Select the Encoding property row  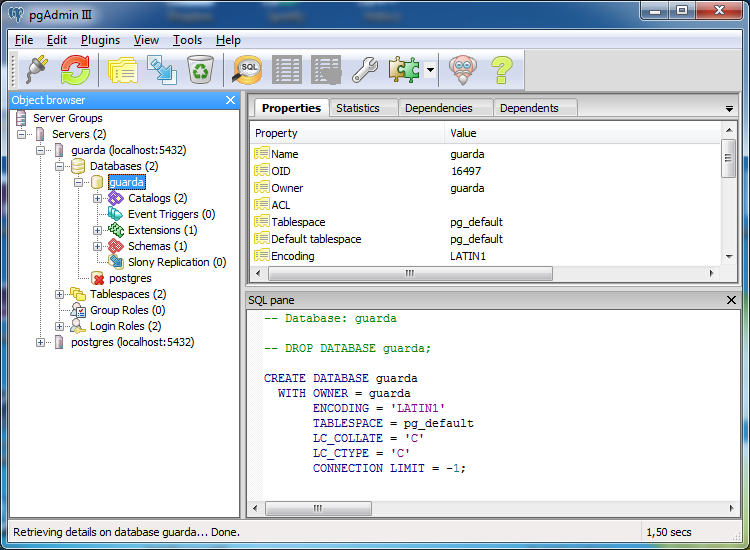(486, 256)
